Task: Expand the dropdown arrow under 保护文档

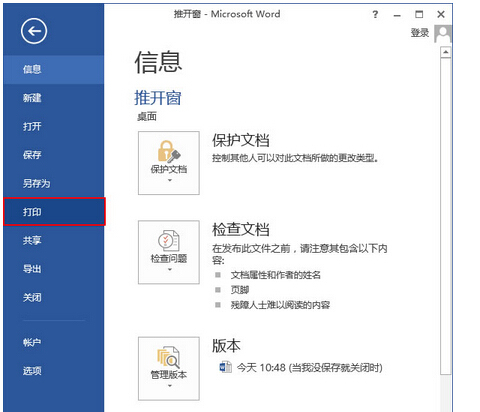Action: [x=170, y=180]
